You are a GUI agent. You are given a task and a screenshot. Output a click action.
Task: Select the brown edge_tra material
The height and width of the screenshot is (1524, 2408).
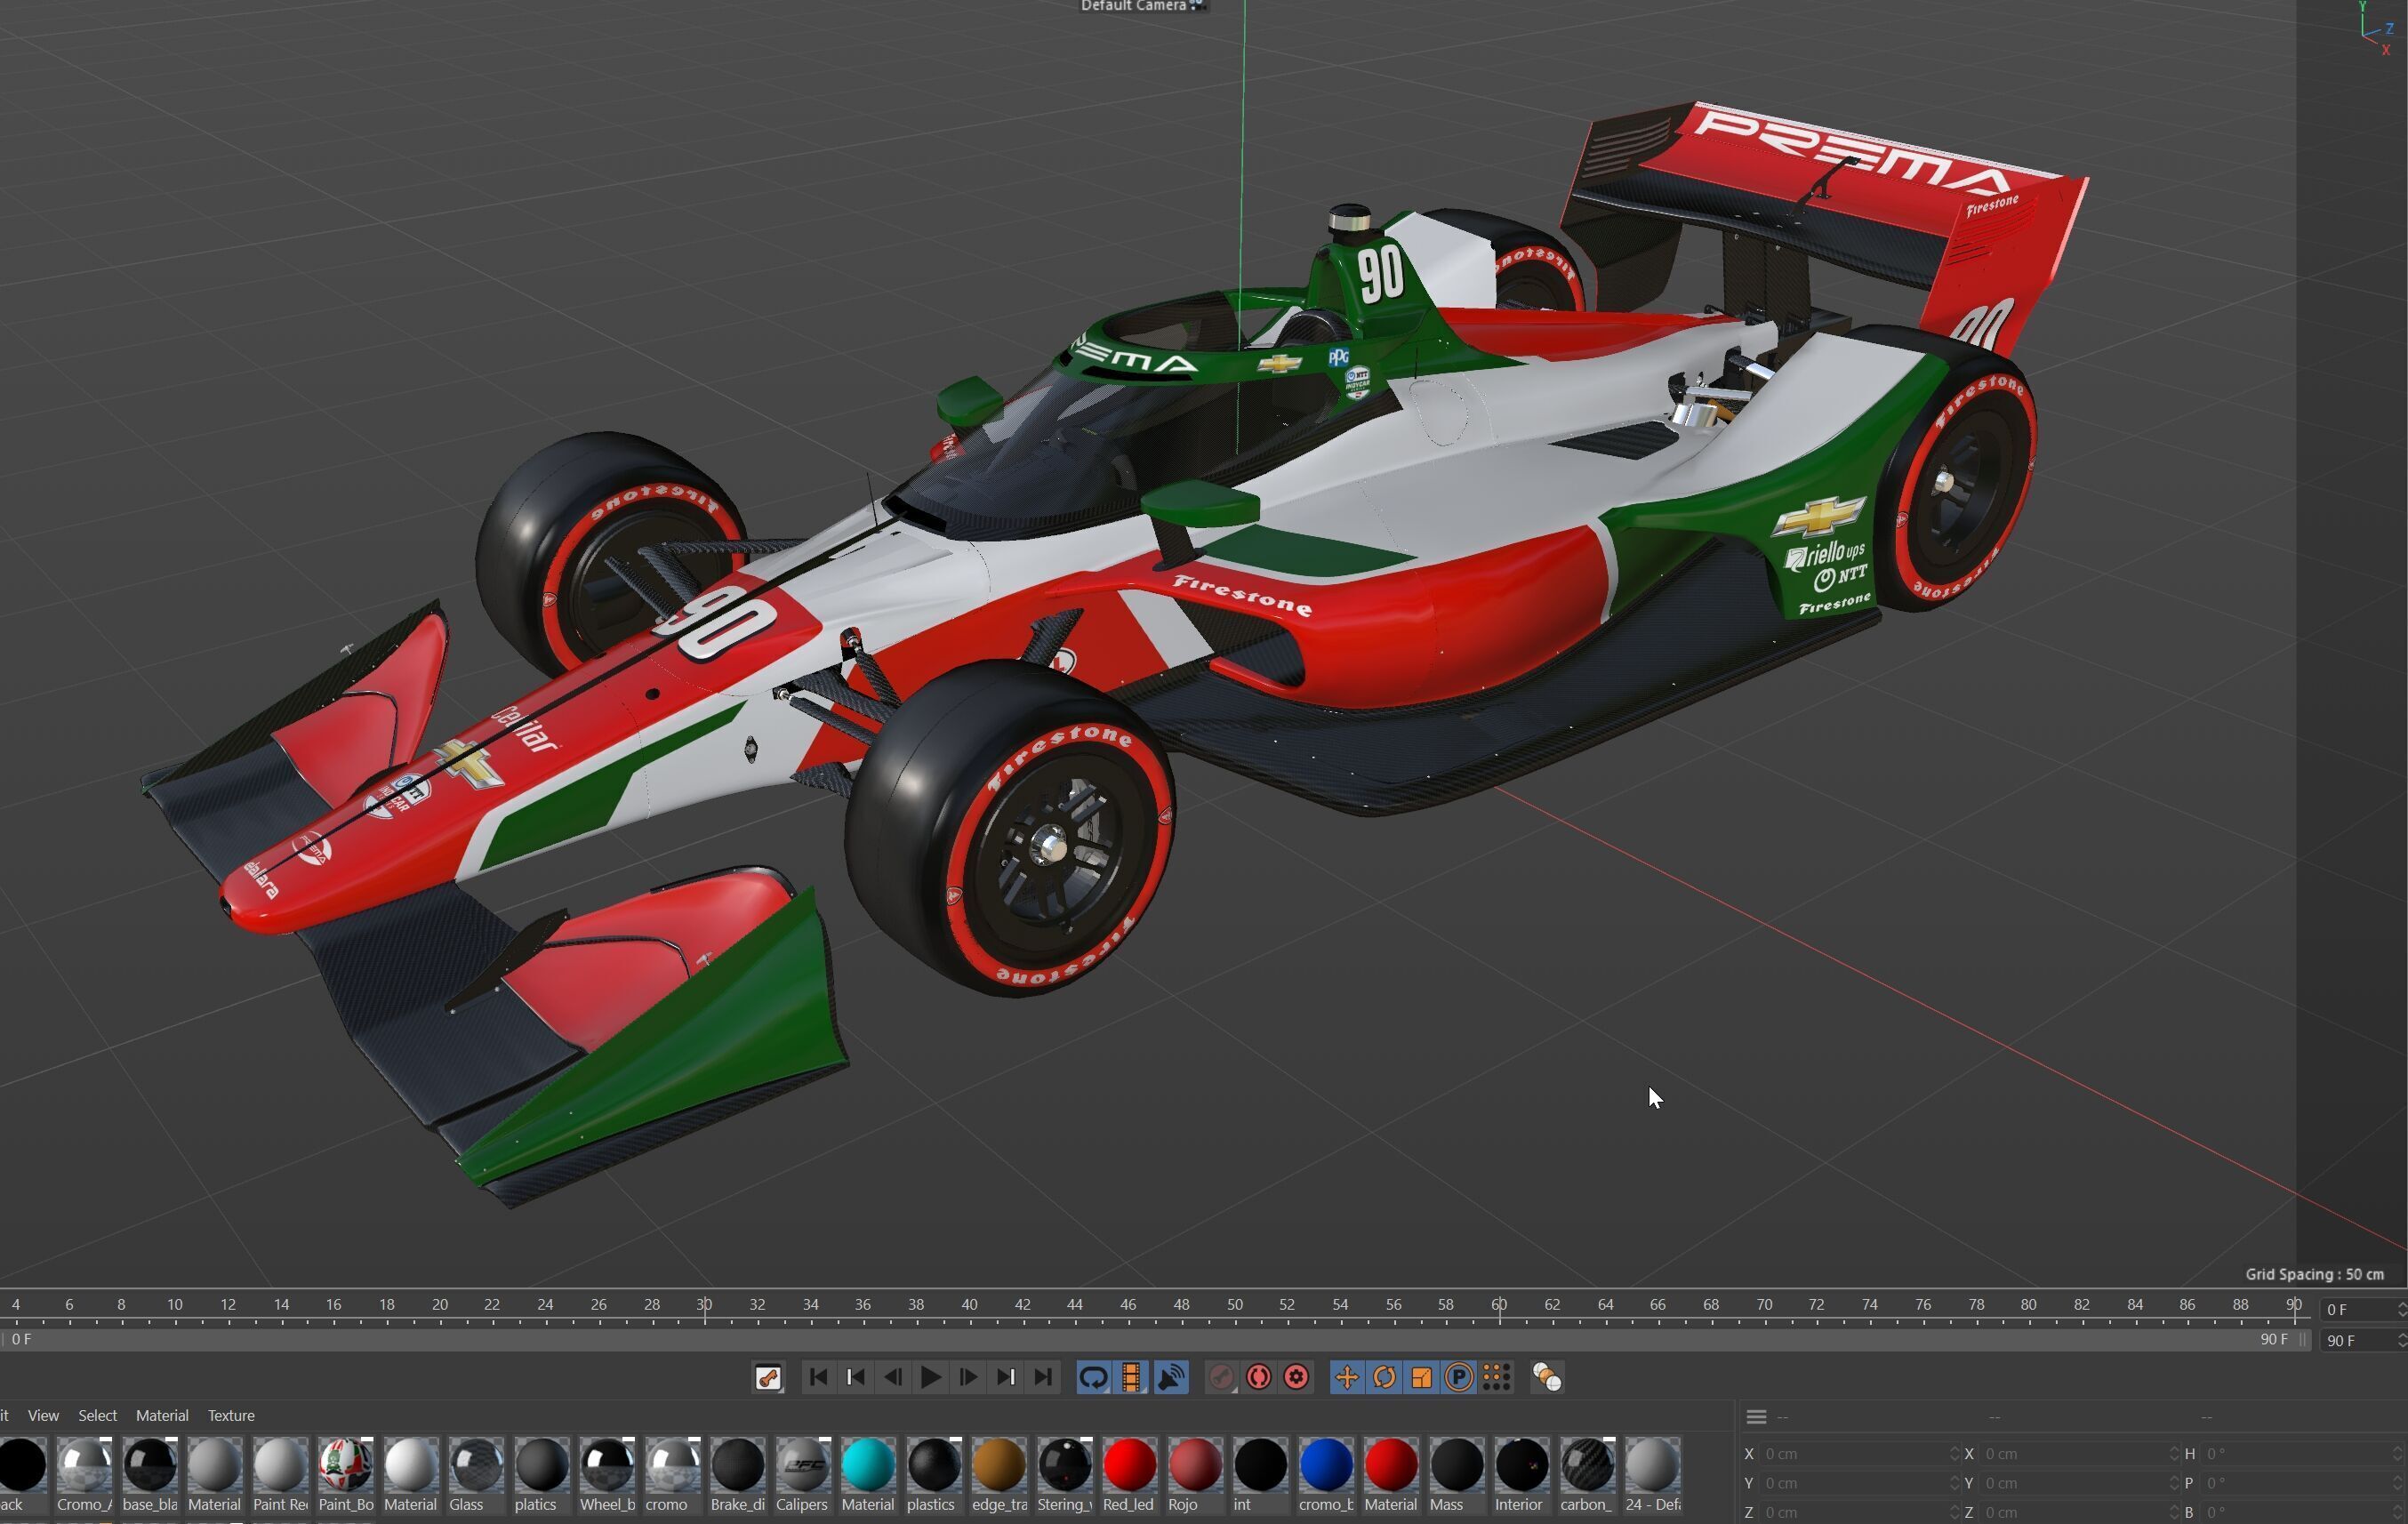click(999, 1465)
